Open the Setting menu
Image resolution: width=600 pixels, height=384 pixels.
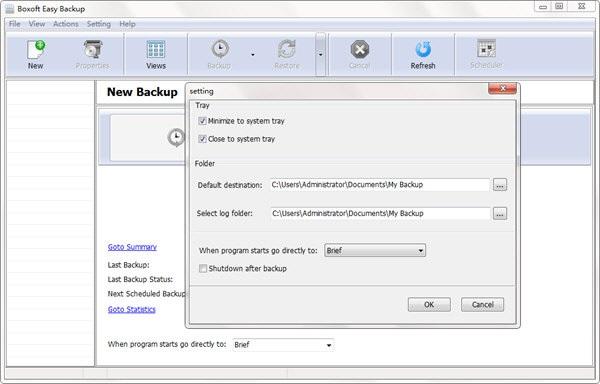coord(99,24)
